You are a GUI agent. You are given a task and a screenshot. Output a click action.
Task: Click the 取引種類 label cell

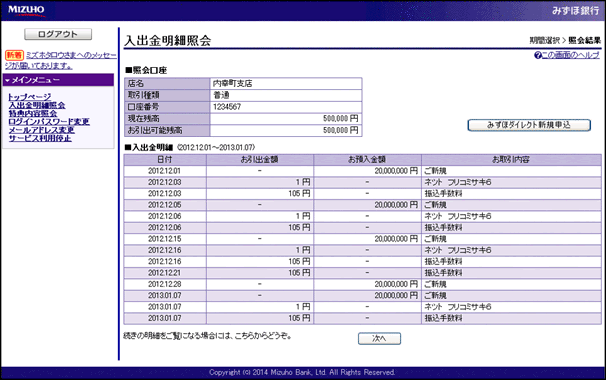click(x=167, y=95)
